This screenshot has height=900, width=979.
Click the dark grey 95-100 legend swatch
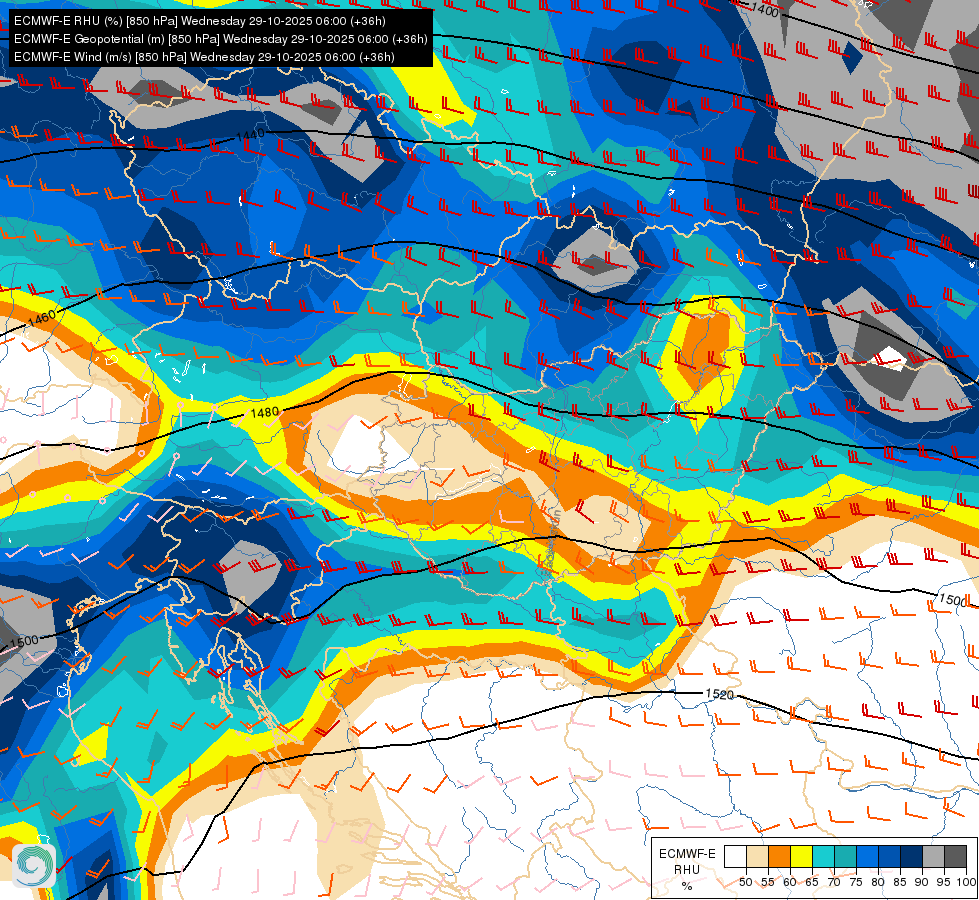pos(955,856)
